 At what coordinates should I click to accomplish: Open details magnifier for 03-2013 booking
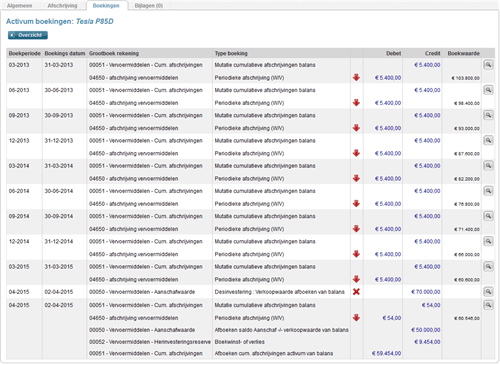coord(488,65)
